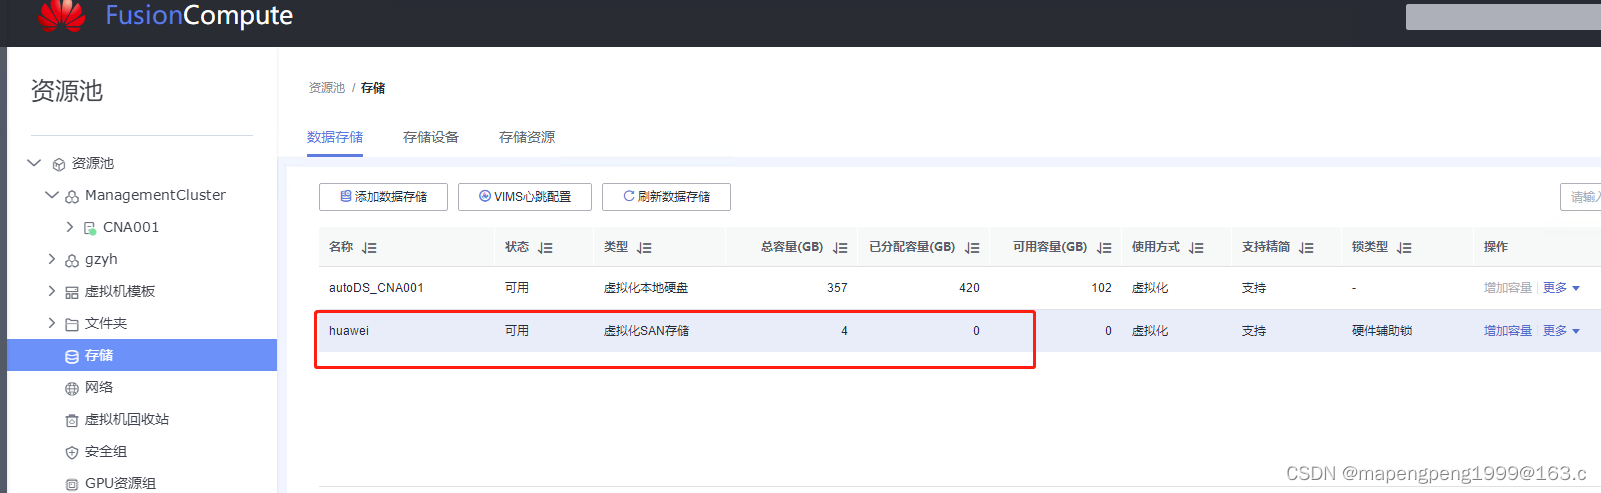
Task: Expand the 文件夹 tree node
Action: pos(52,323)
